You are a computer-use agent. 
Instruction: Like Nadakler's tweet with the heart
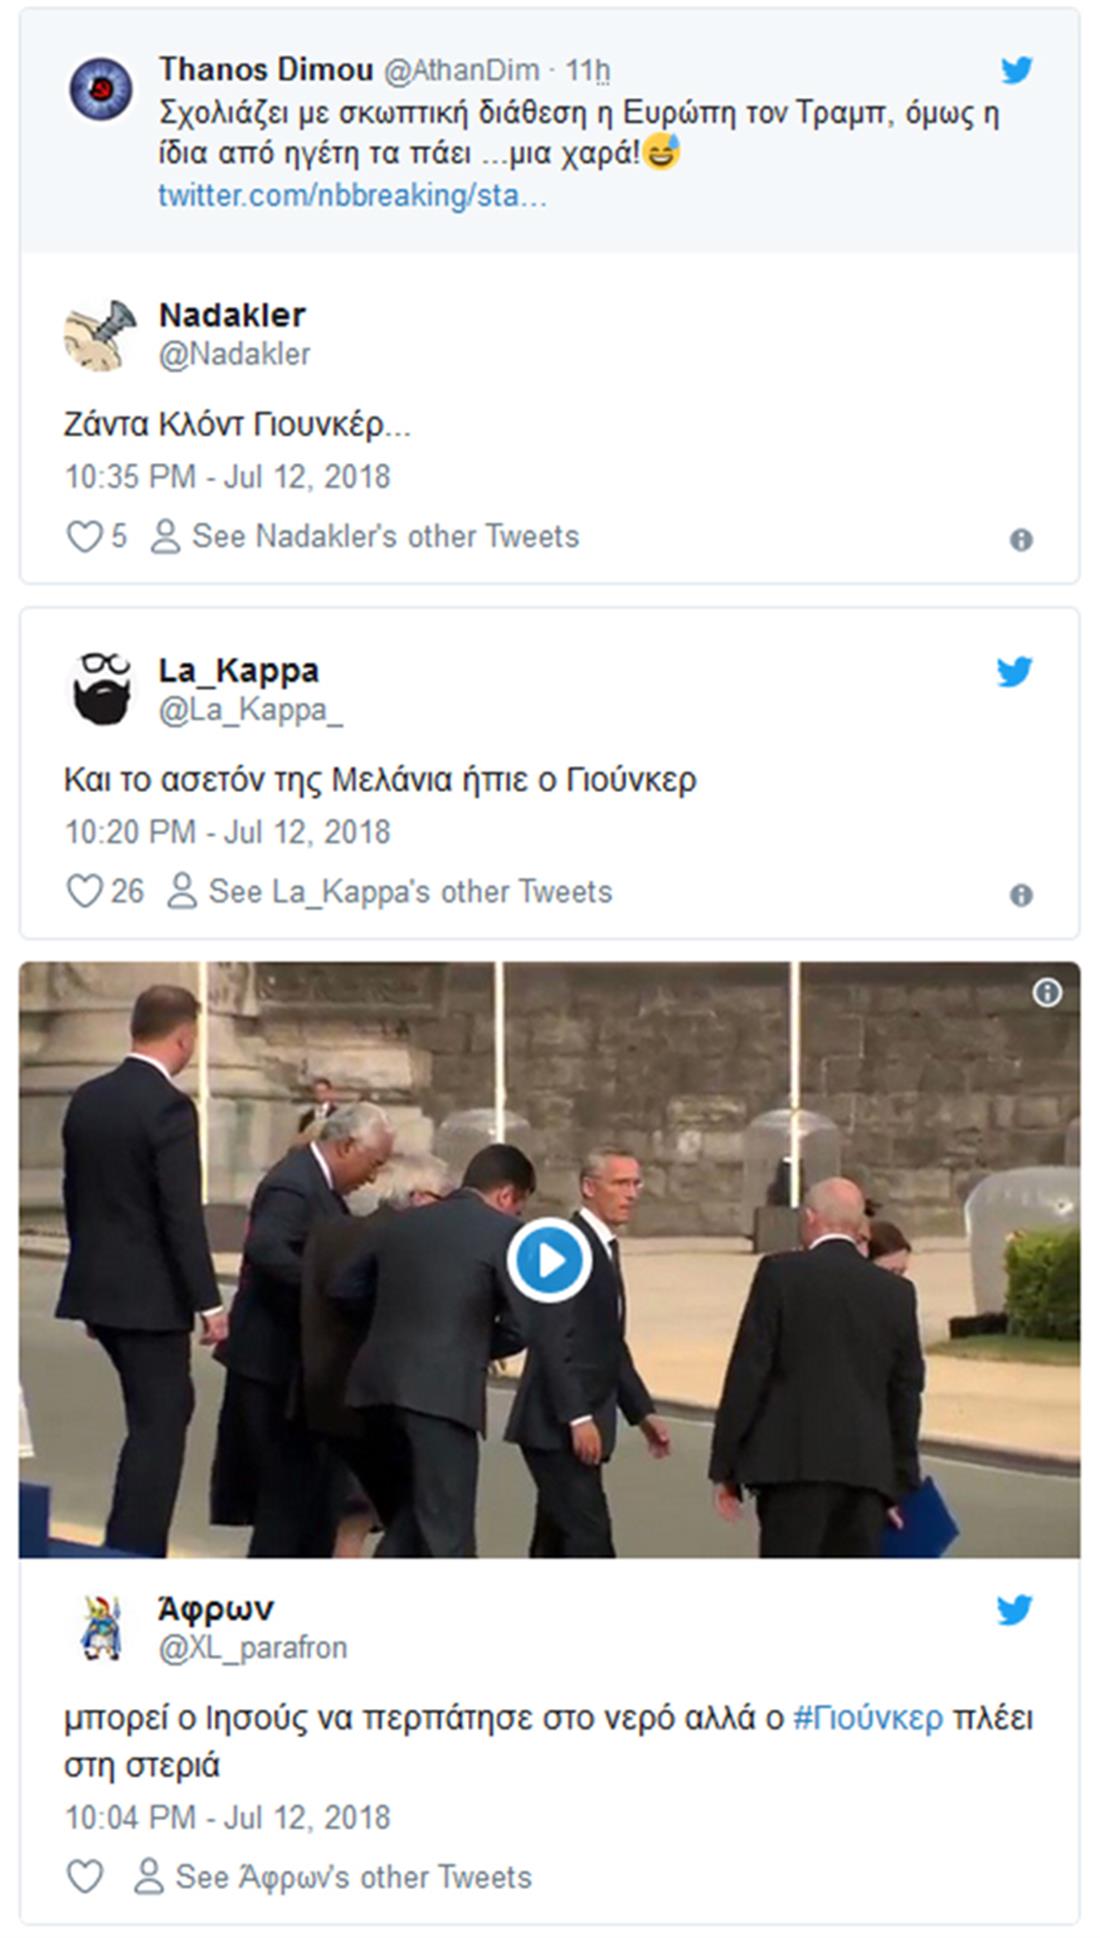tap(84, 537)
